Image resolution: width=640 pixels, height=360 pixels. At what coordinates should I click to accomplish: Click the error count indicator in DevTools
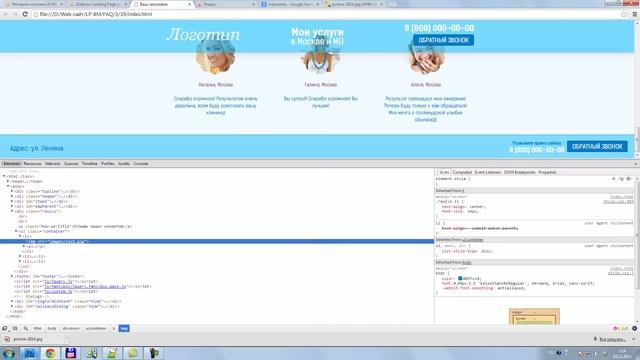click(x=617, y=329)
